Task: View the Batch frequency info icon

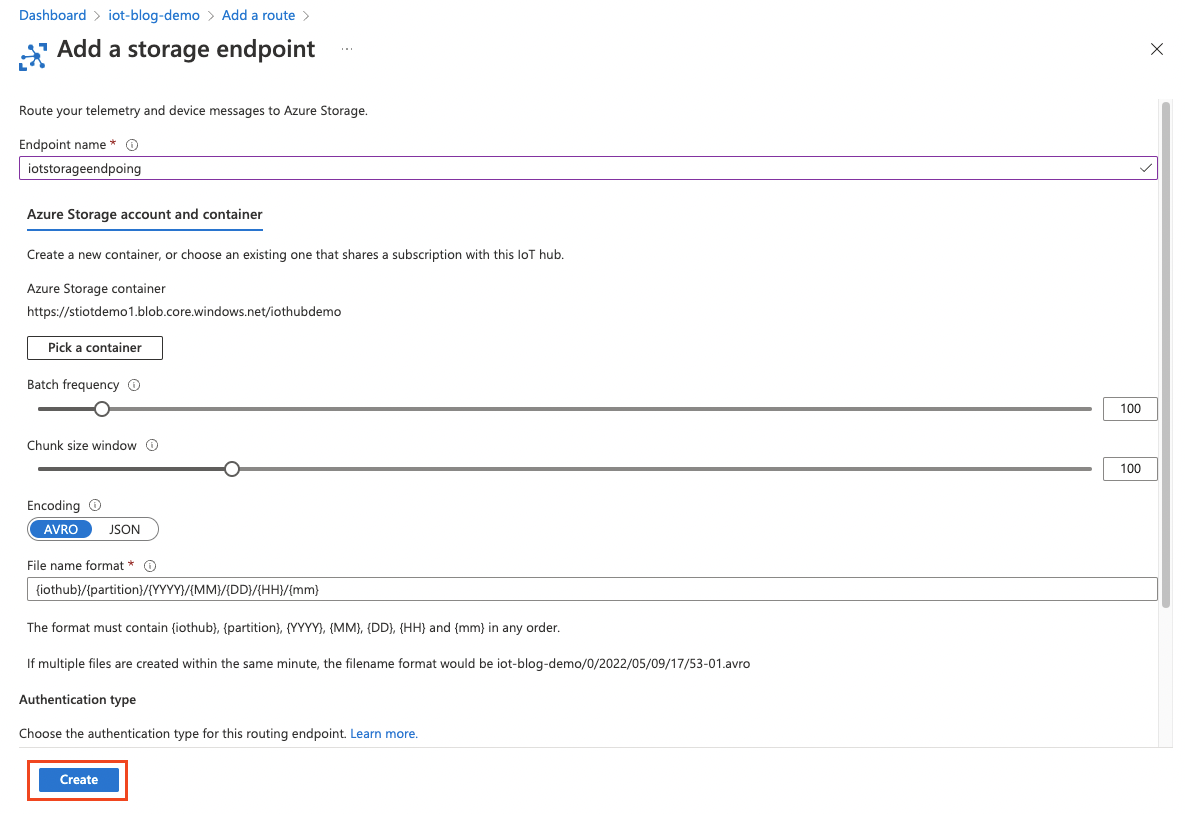Action: [x=135, y=384]
